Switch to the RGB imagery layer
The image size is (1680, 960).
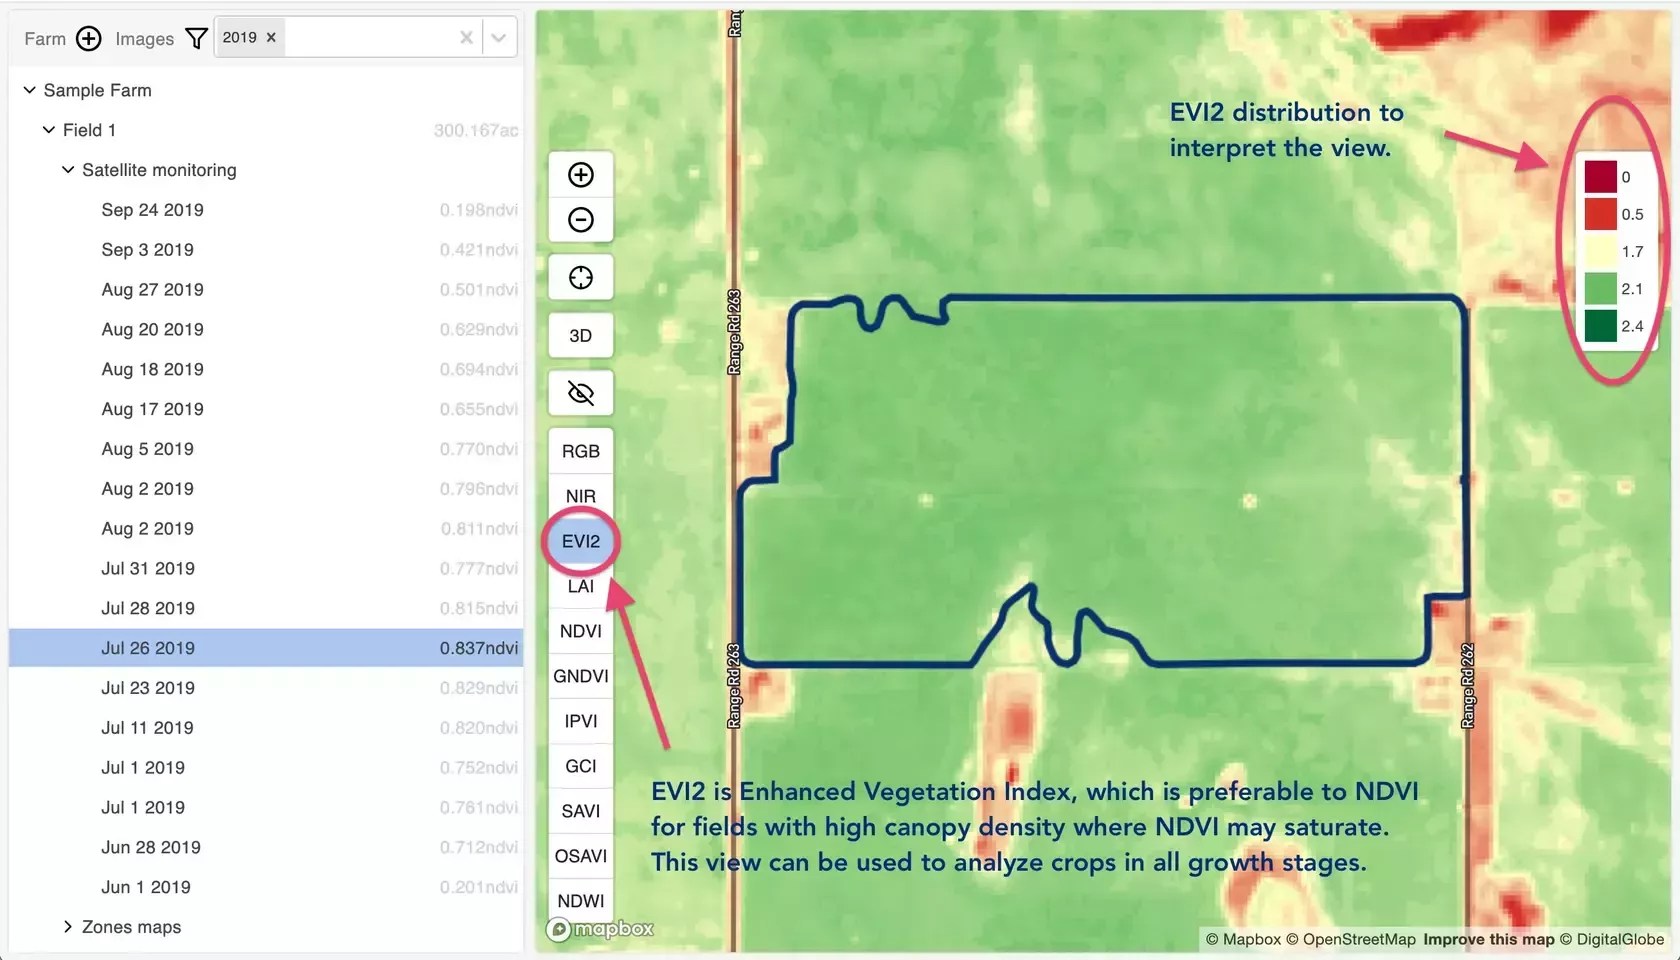coord(580,450)
